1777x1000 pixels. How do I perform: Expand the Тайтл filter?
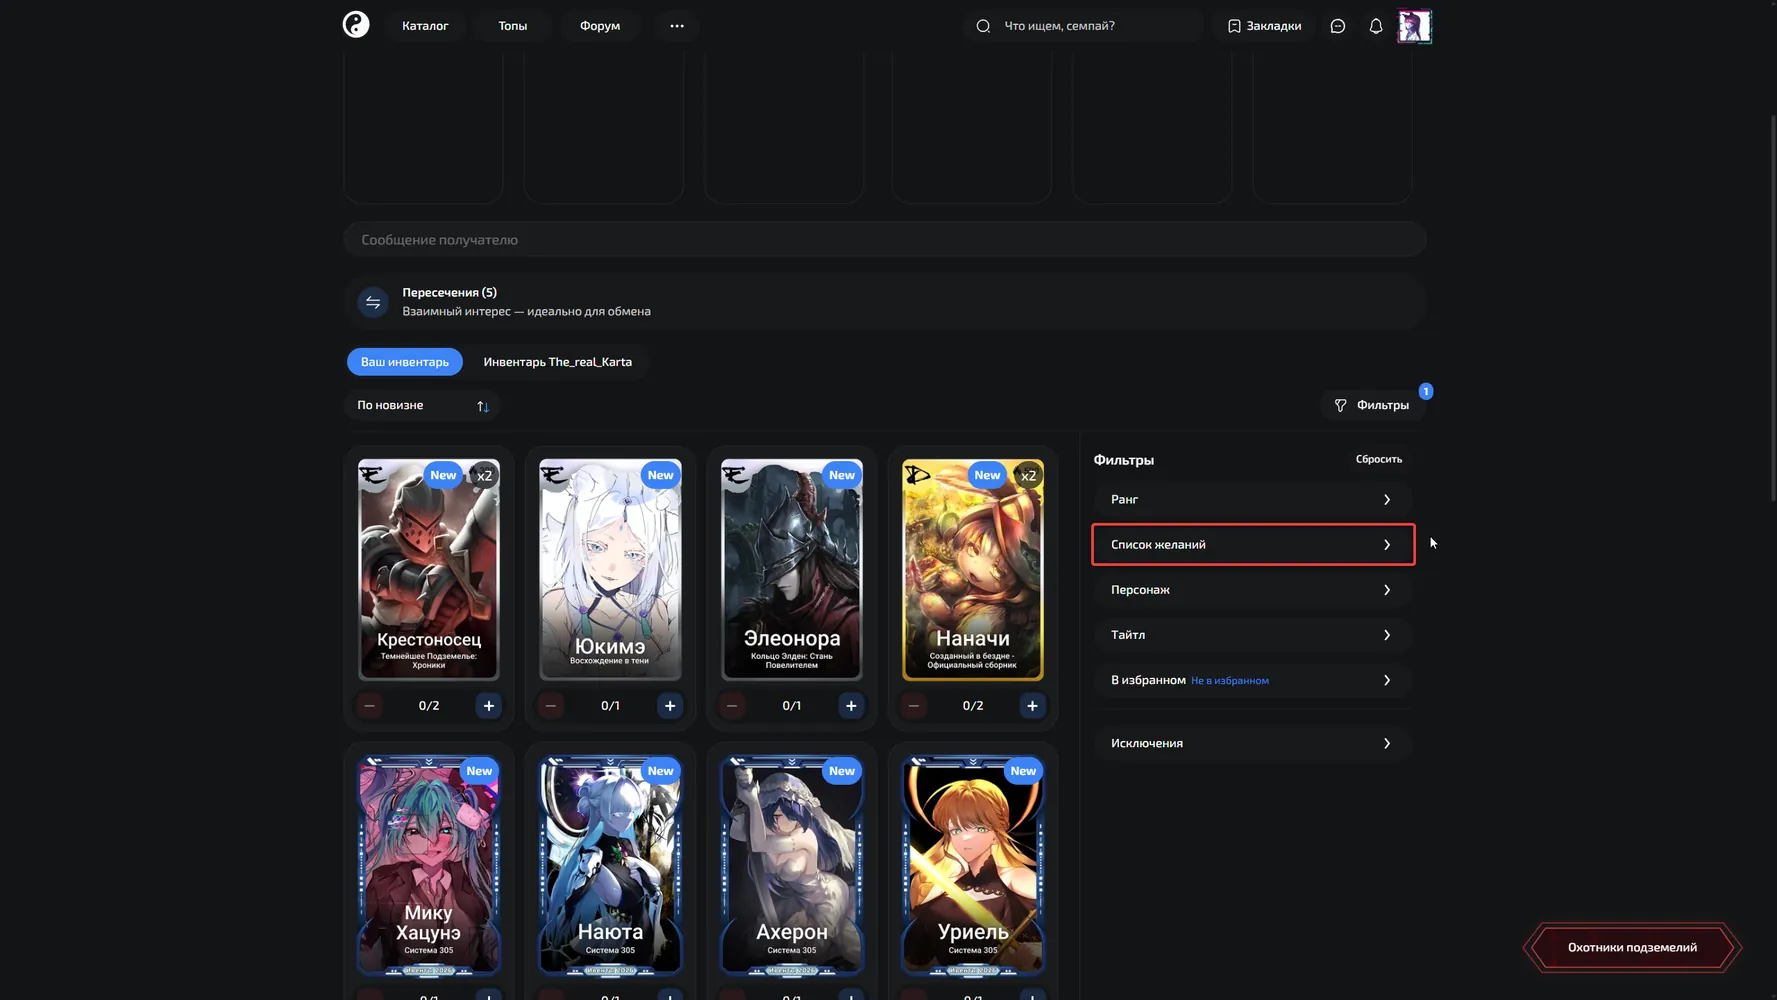pos(1252,635)
